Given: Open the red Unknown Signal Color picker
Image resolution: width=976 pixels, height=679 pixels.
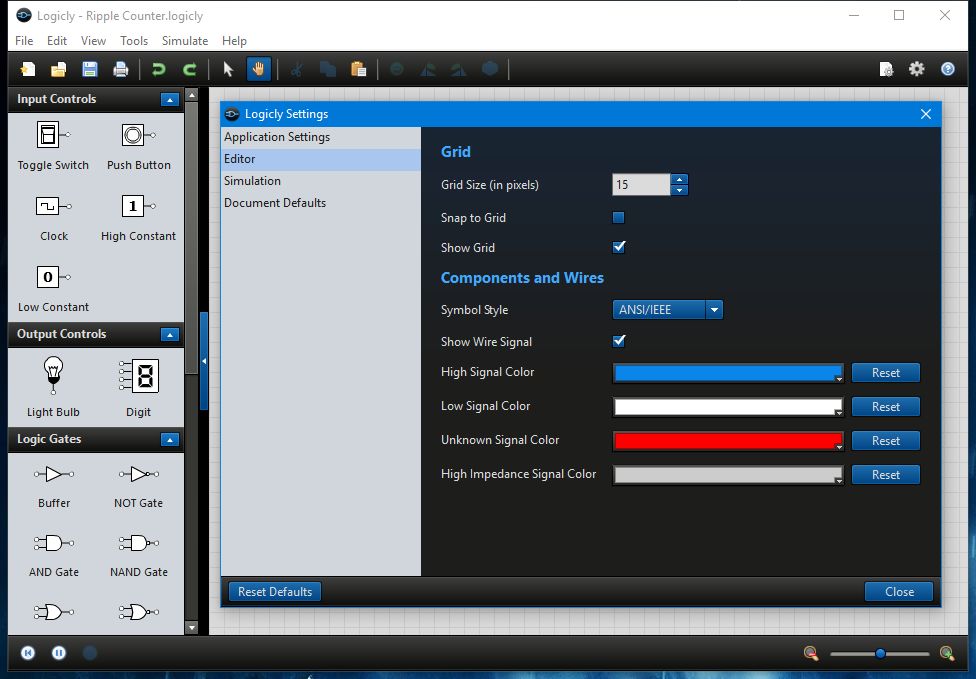Looking at the screenshot, I should pos(728,441).
